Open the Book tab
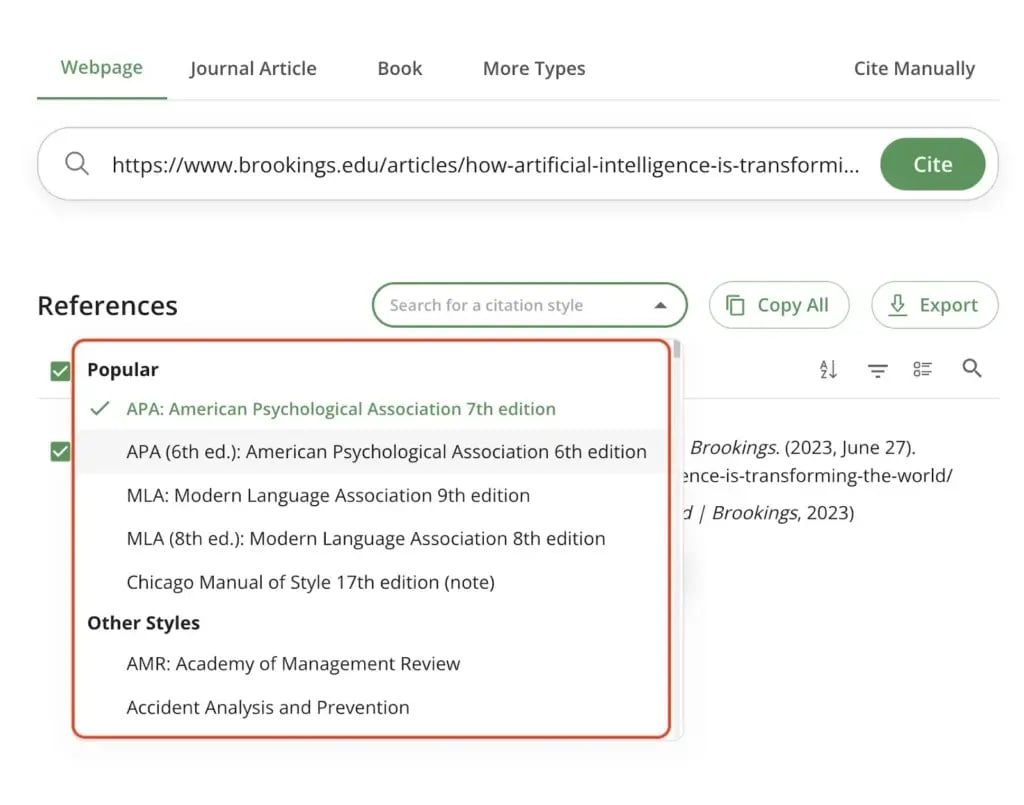 (x=400, y=69)
